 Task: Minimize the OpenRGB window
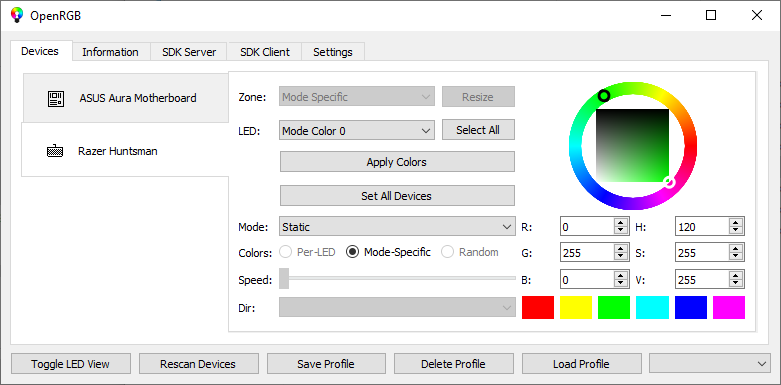click(665, 15)
